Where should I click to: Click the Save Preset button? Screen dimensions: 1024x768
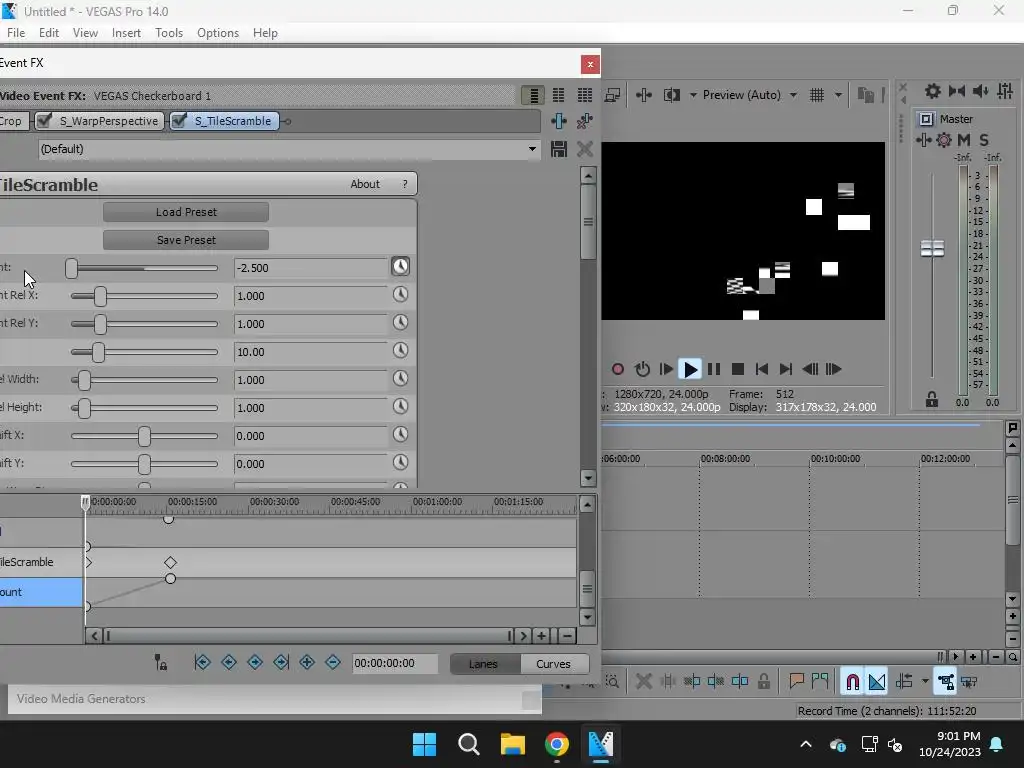point(186,240)
